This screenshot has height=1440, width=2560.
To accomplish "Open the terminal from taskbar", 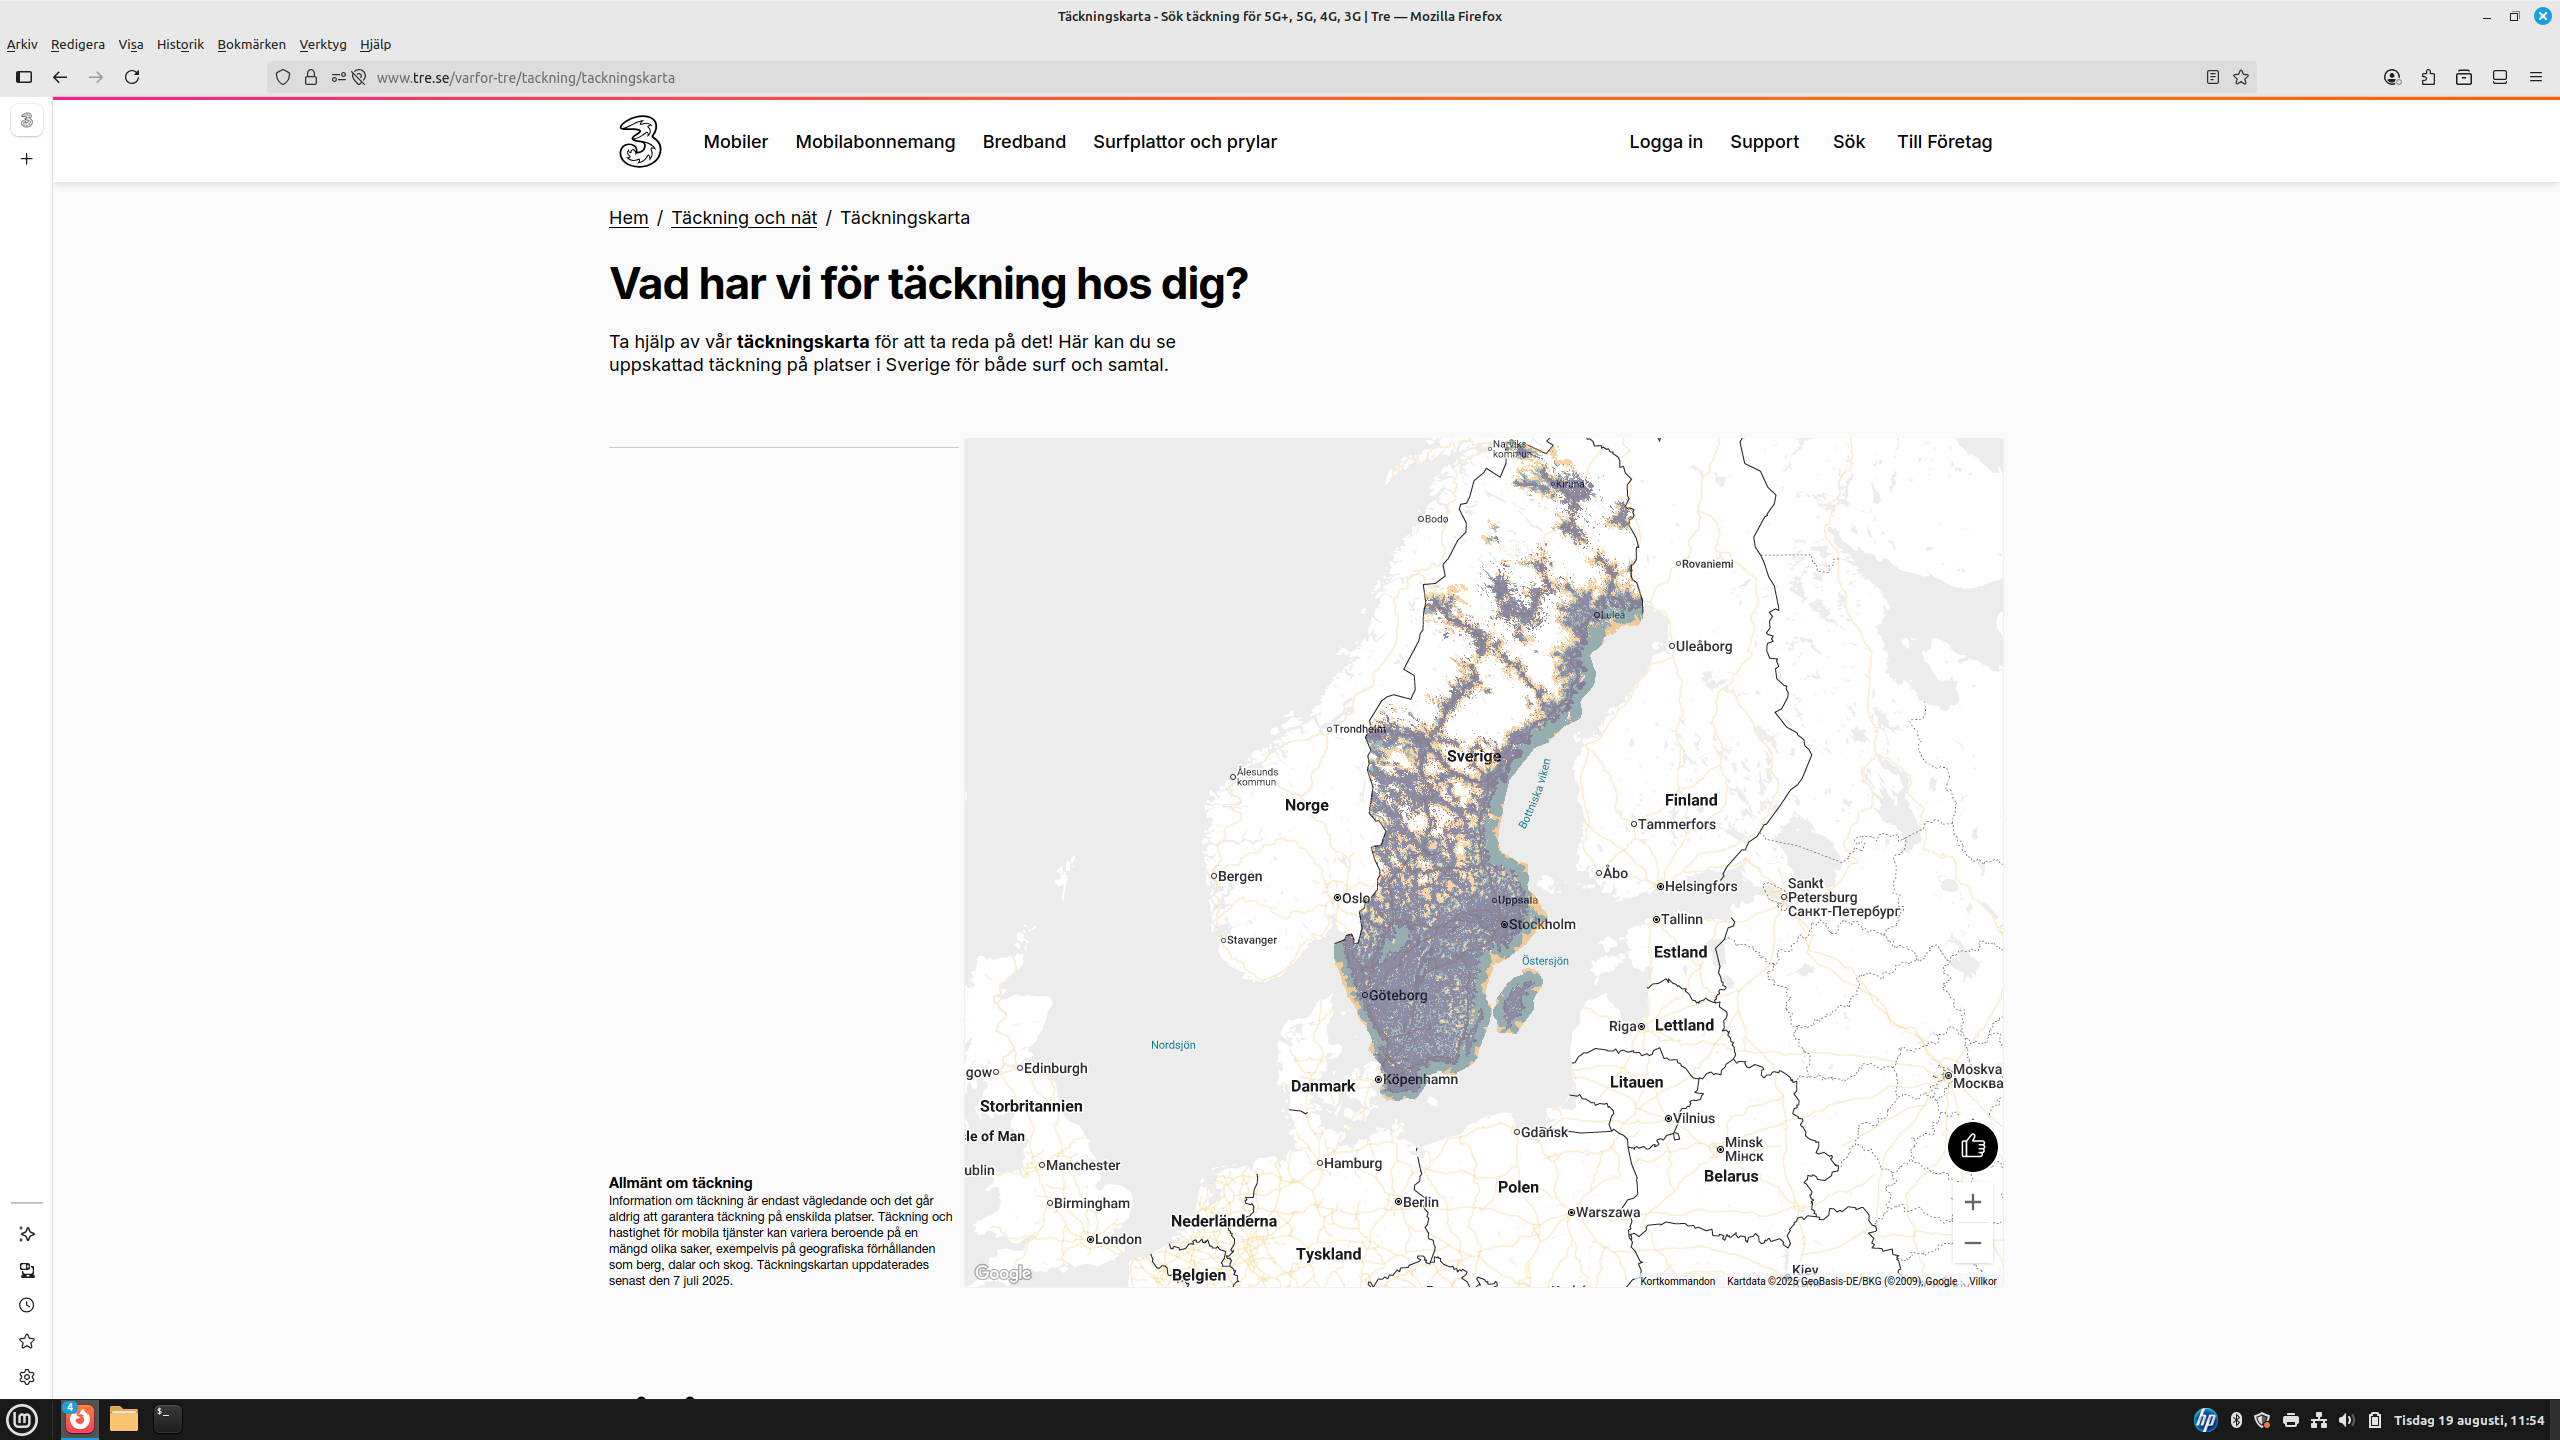I will tap(167, 1419).
